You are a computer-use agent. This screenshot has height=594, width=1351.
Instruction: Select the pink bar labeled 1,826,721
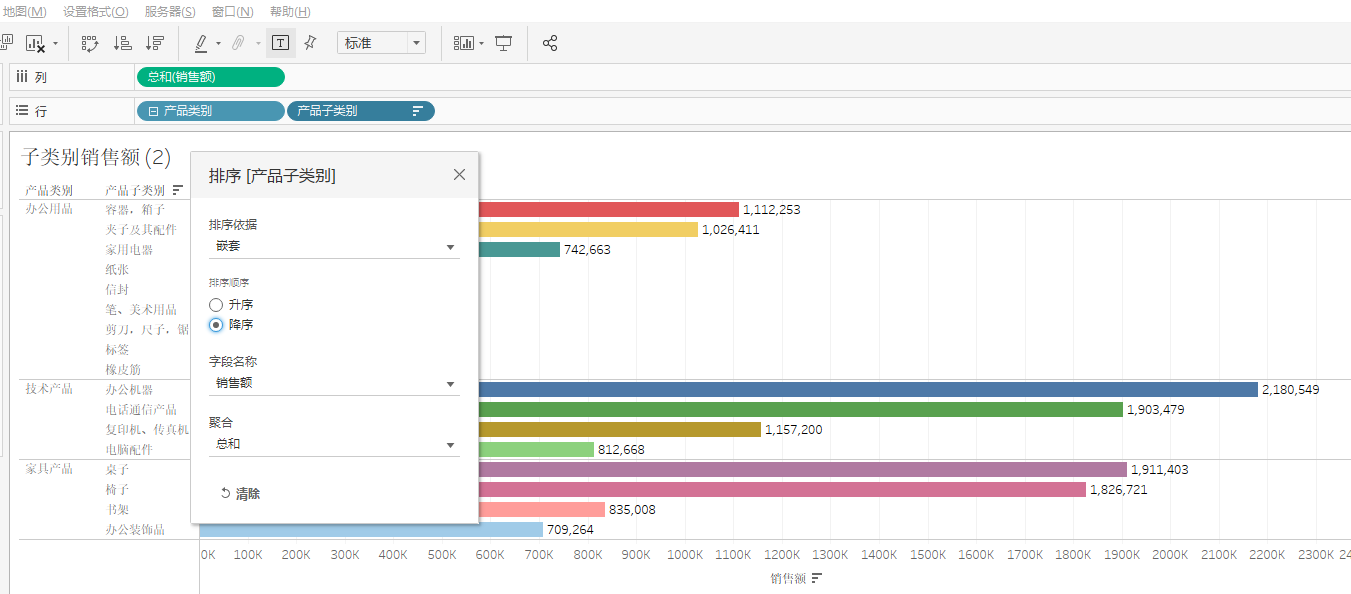(782, 490)
